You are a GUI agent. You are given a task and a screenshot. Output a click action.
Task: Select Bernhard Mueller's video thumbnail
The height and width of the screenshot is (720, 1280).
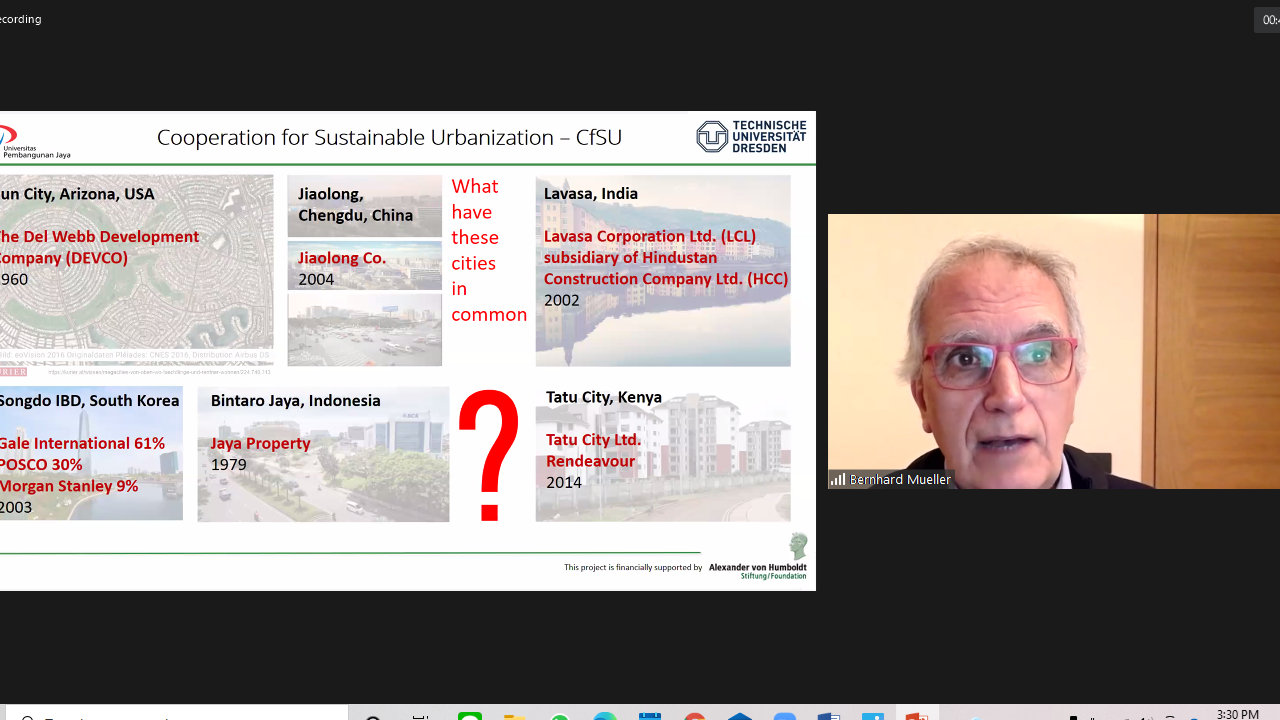click(x=1054, y=351)
